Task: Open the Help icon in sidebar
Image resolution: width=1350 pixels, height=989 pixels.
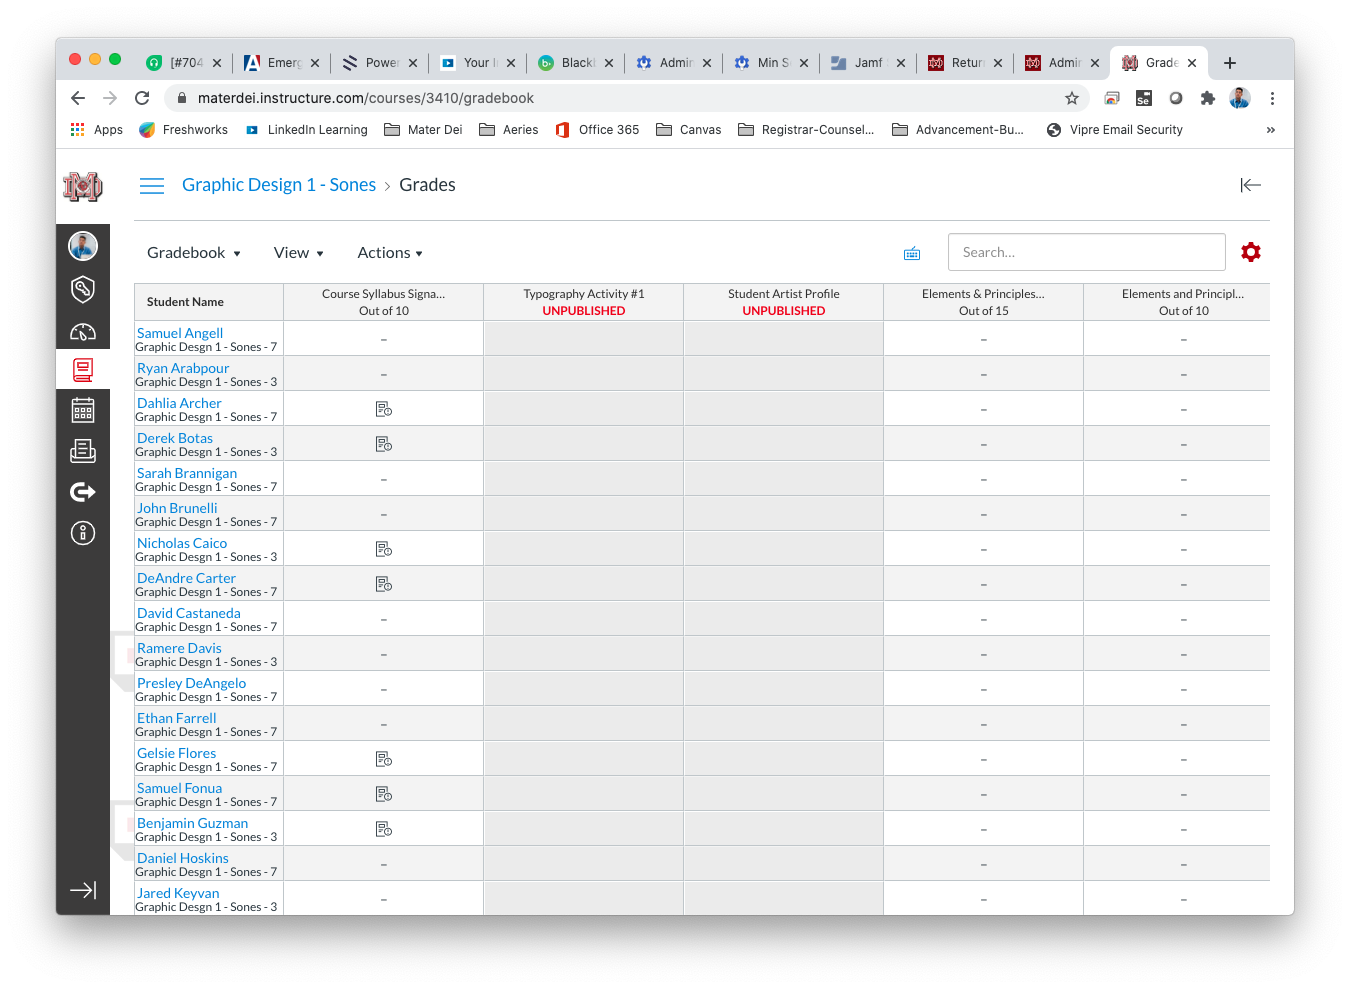Action: tap(83, 533)
